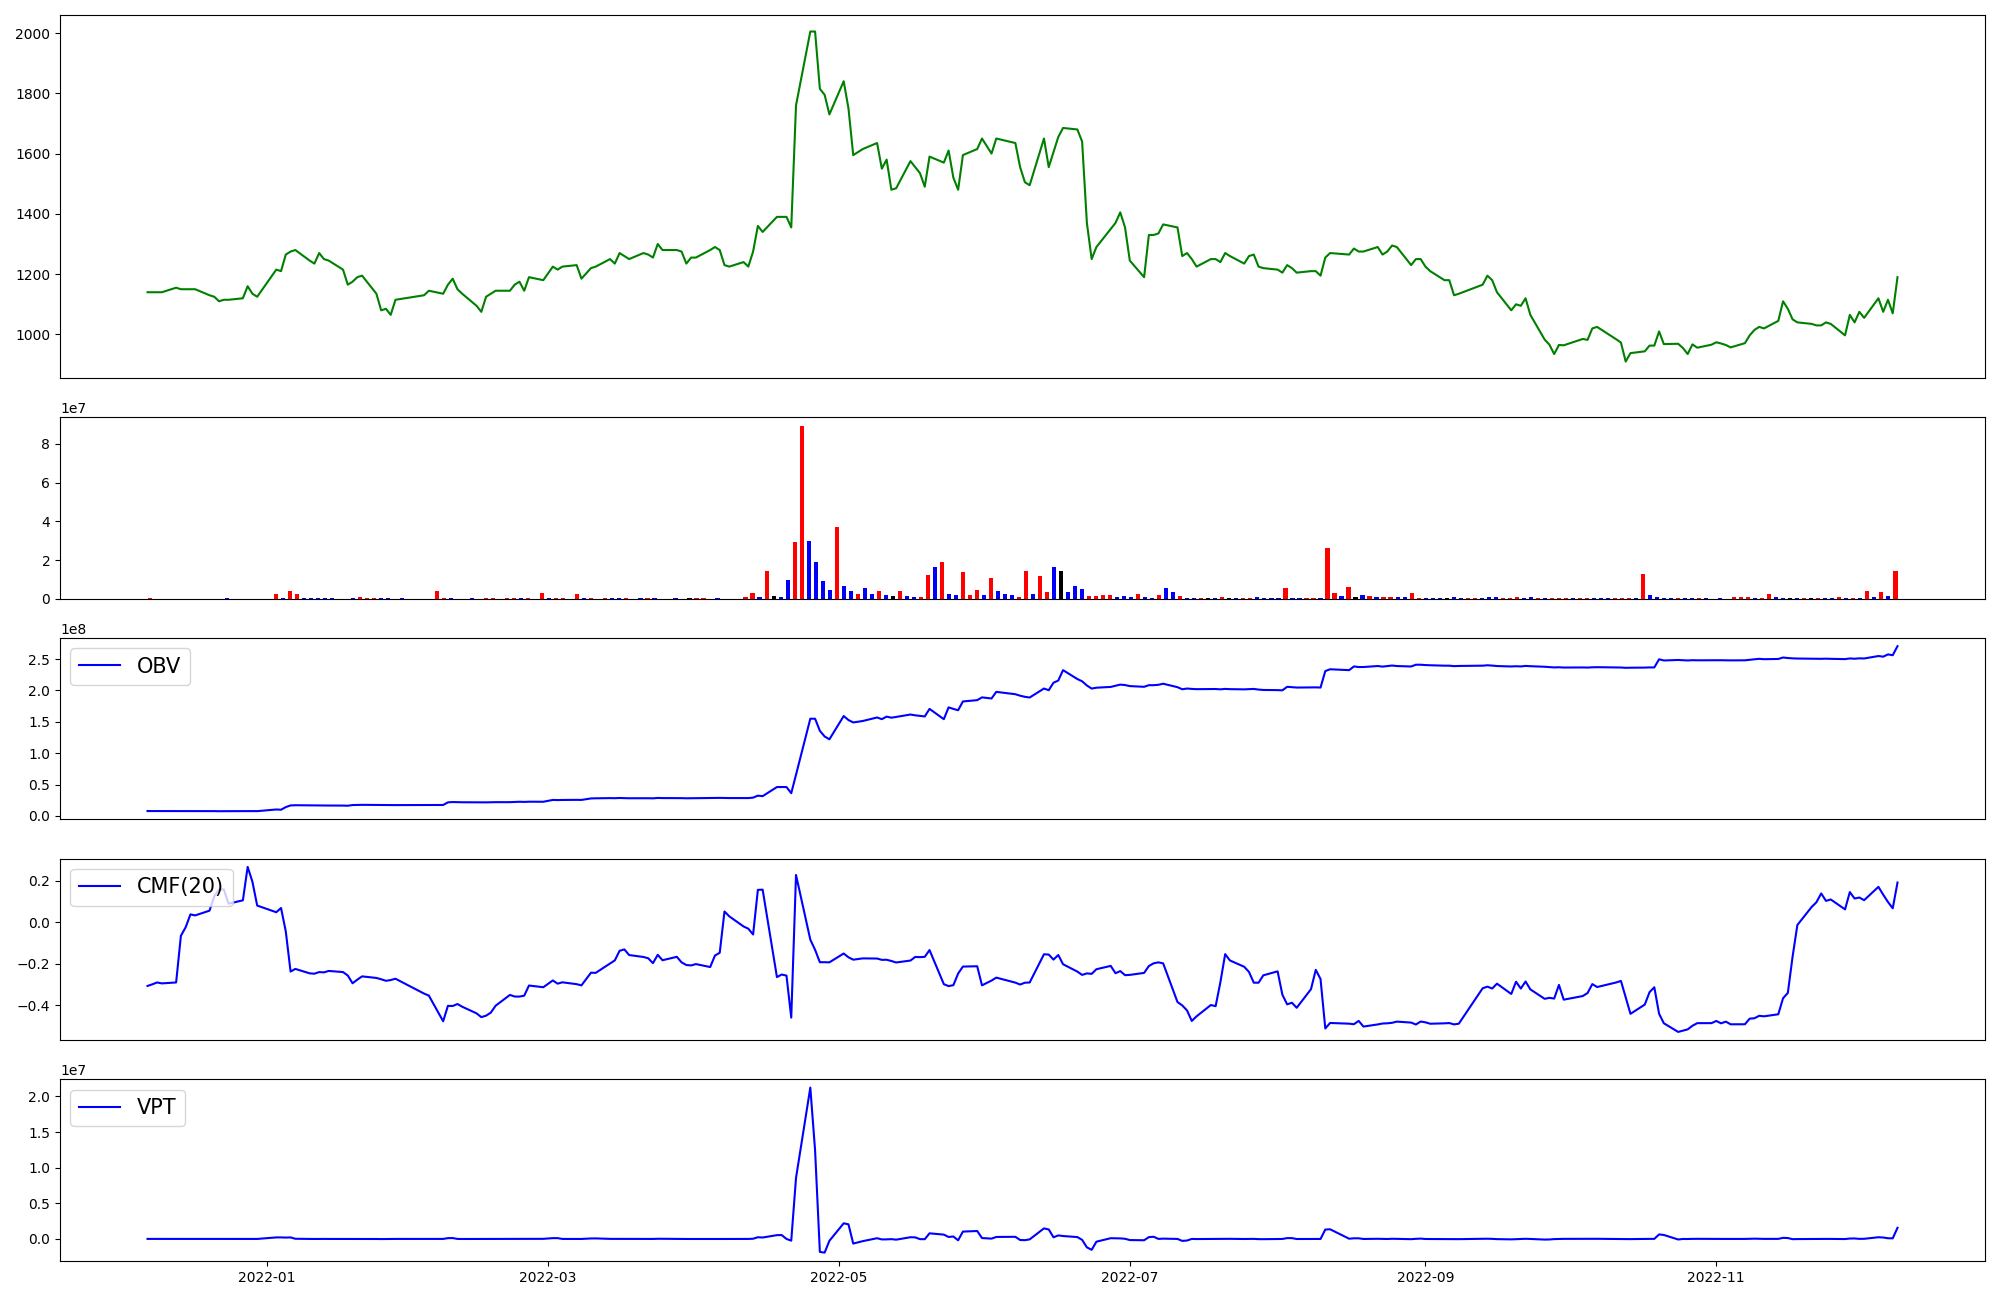
Task: Click the peak of the green price line
Action: pos(812,32)
